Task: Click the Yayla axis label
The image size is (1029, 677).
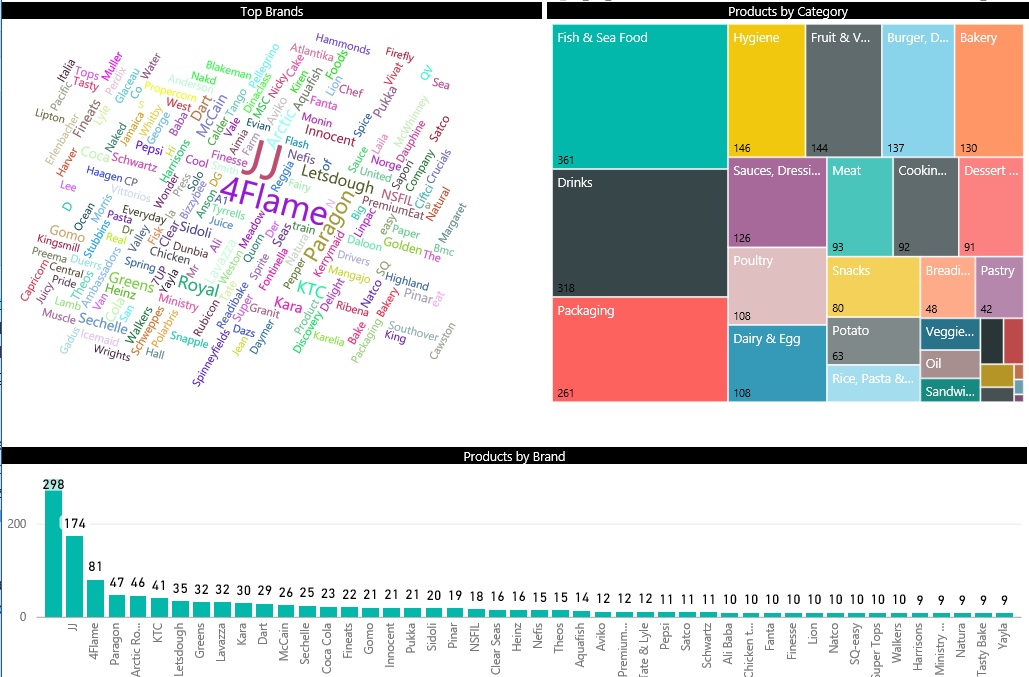Action: (x=1003, y=636)
